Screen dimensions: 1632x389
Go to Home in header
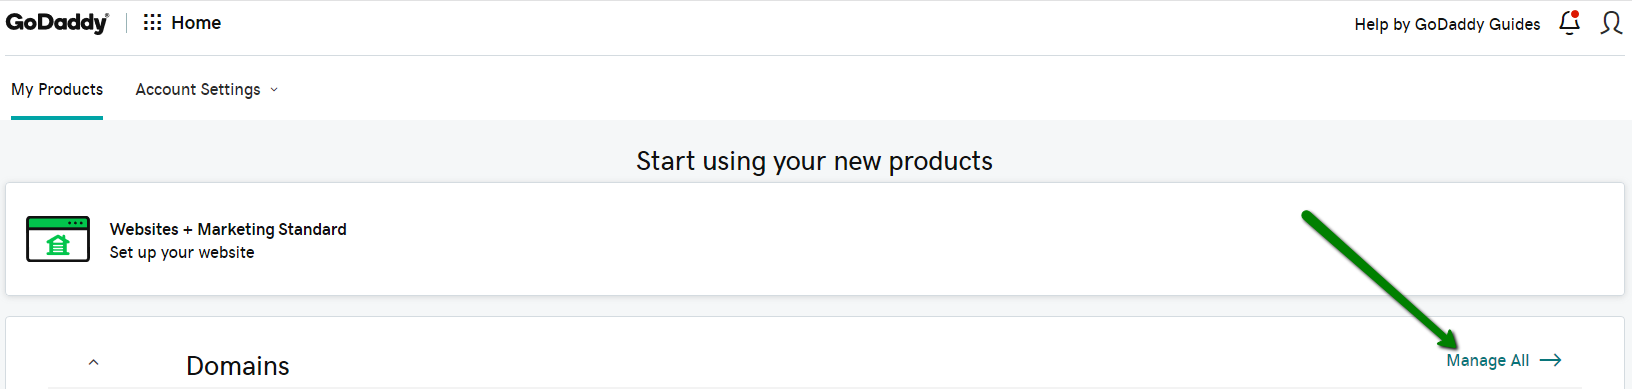pos(196,22)
